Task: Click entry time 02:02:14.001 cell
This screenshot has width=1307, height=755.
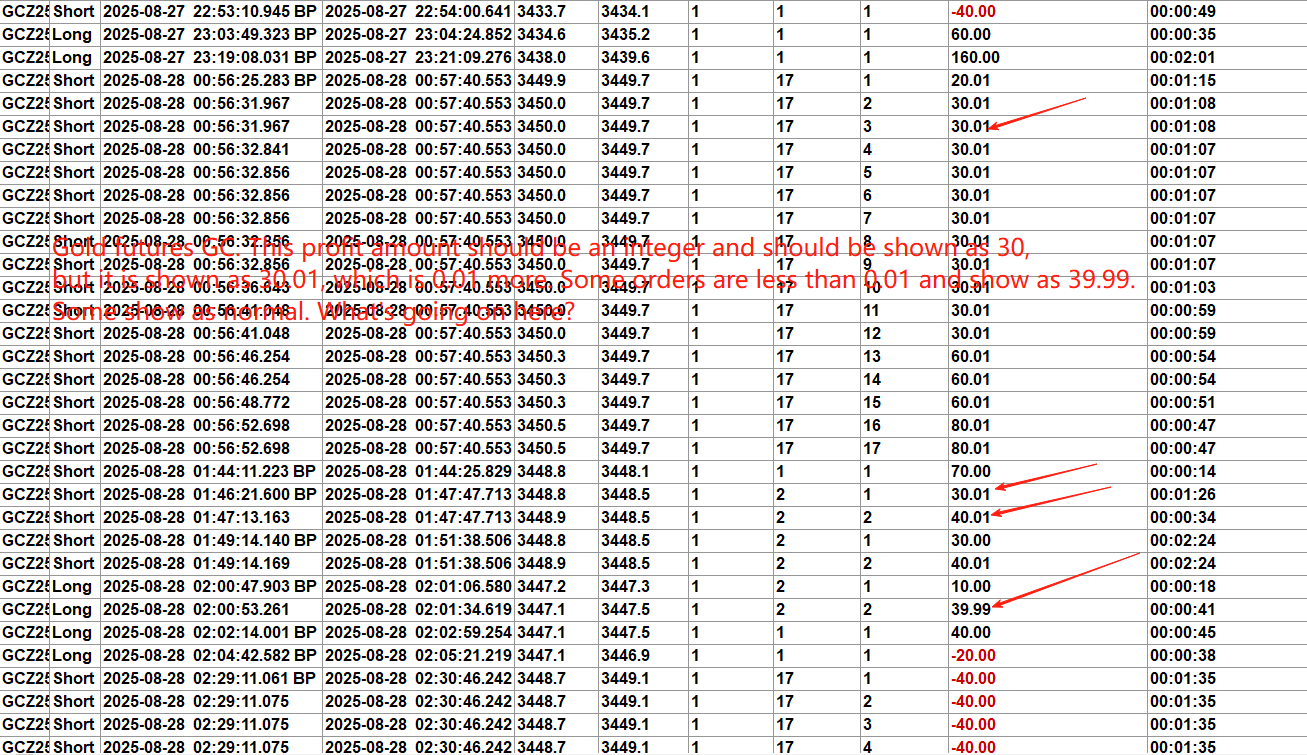Action: [211, 632]
